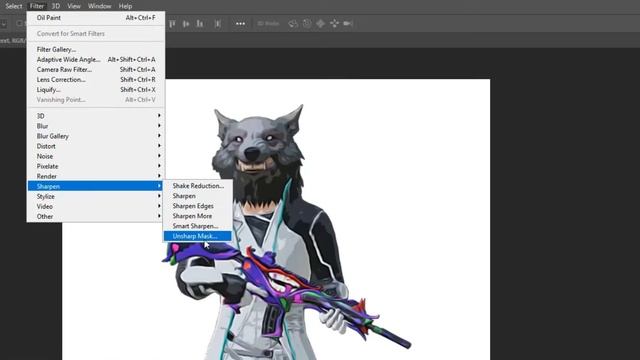Open the Help menu
The image size is (640, 360).
pyautogui.click(x=125, y=6)
